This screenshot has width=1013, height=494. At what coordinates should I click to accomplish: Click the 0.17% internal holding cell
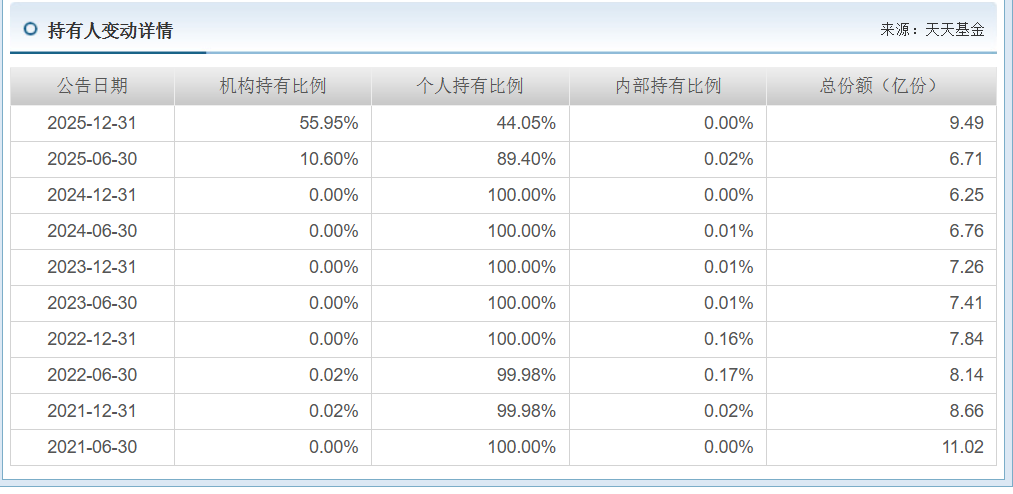(x=668, y=375)
